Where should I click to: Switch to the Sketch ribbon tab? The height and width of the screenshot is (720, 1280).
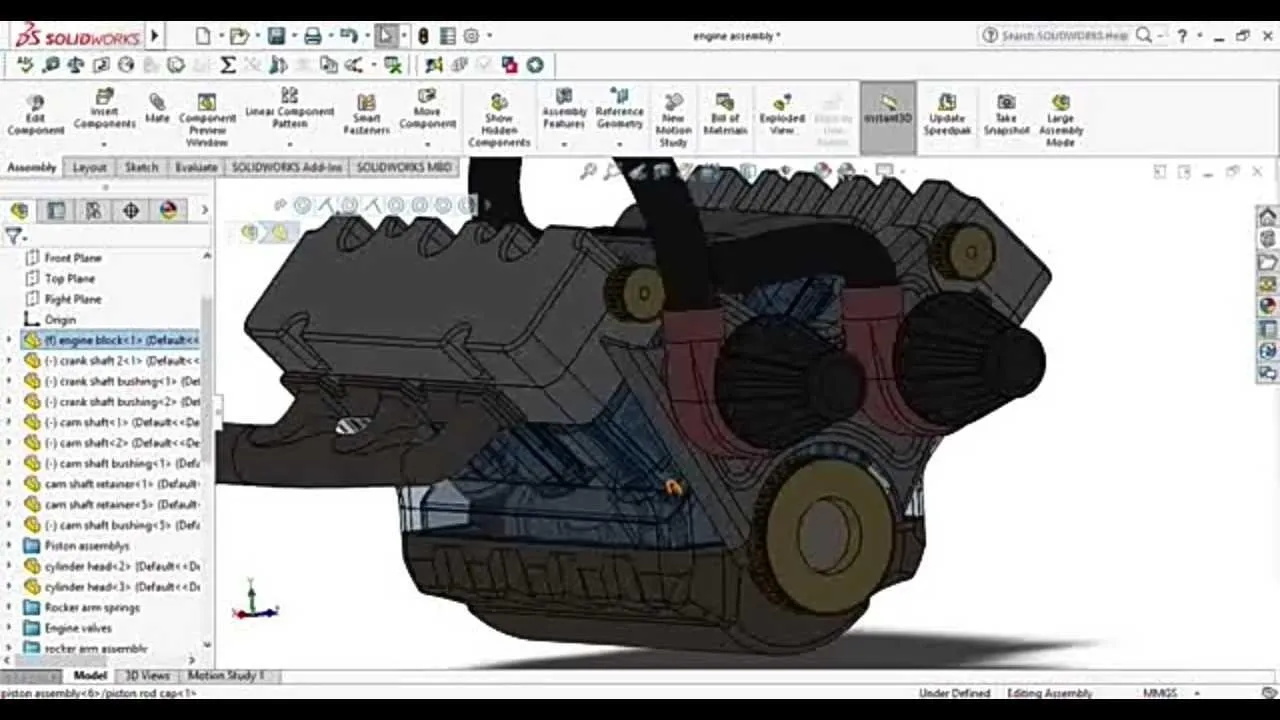tap(141, 167)
